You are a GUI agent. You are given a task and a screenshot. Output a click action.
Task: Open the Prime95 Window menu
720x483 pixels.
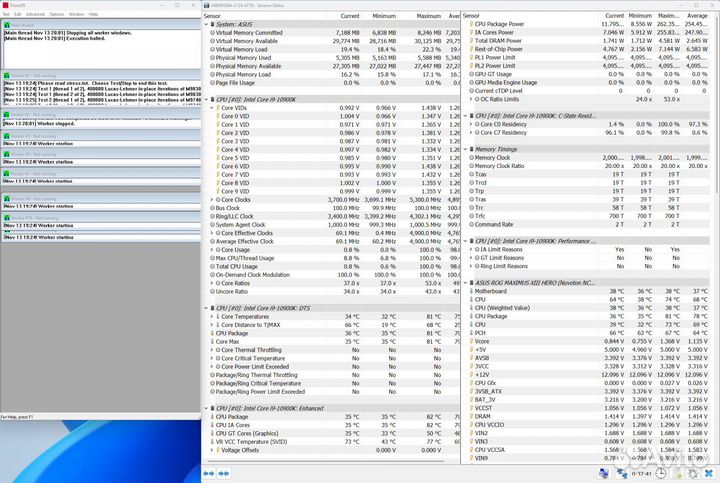77,14
